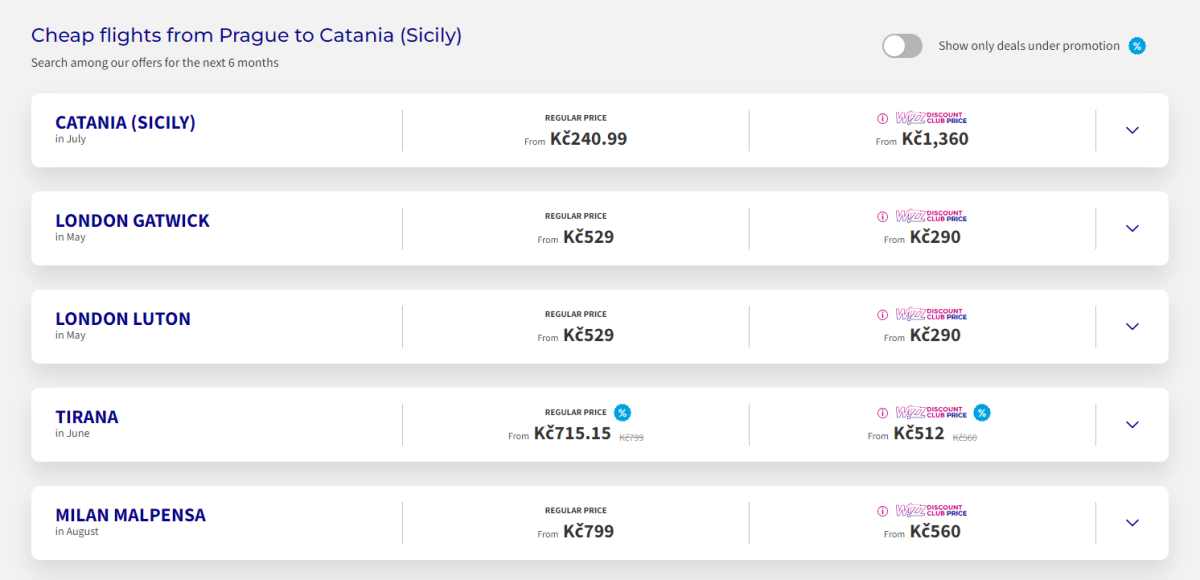Toggle Show only deals under promotion switch
This screenshot has width=1200, height=580.
902,46
